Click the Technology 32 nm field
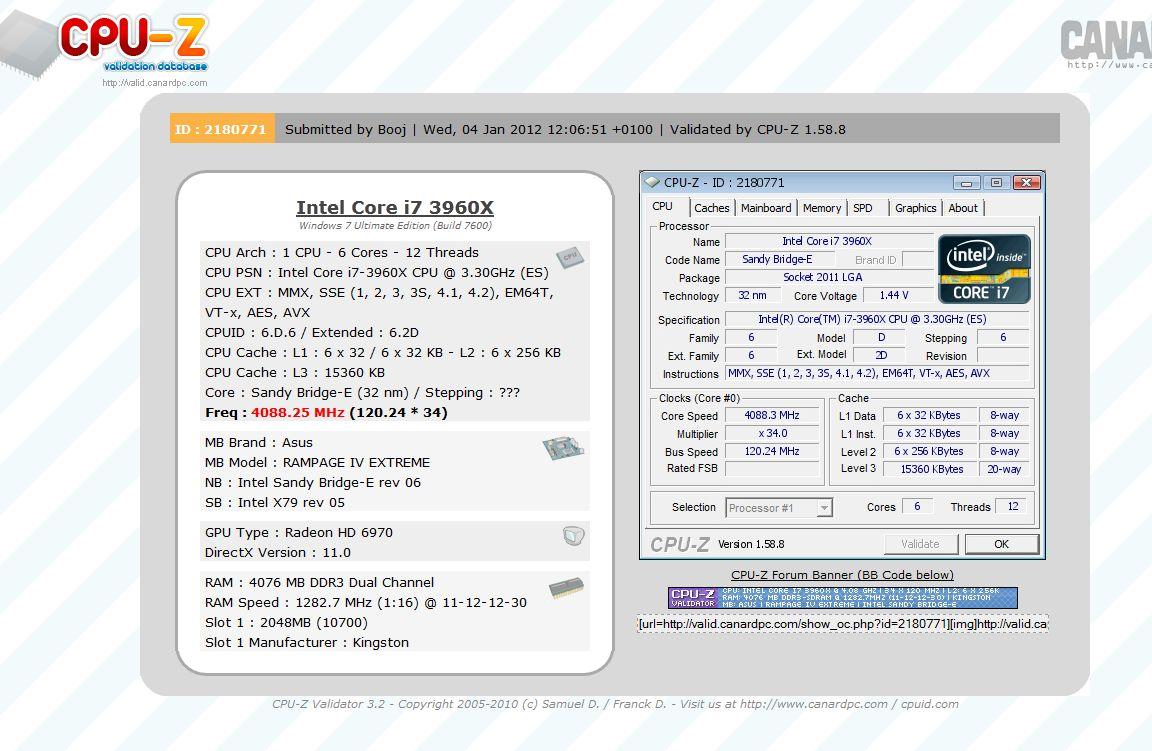 (752, 295)
